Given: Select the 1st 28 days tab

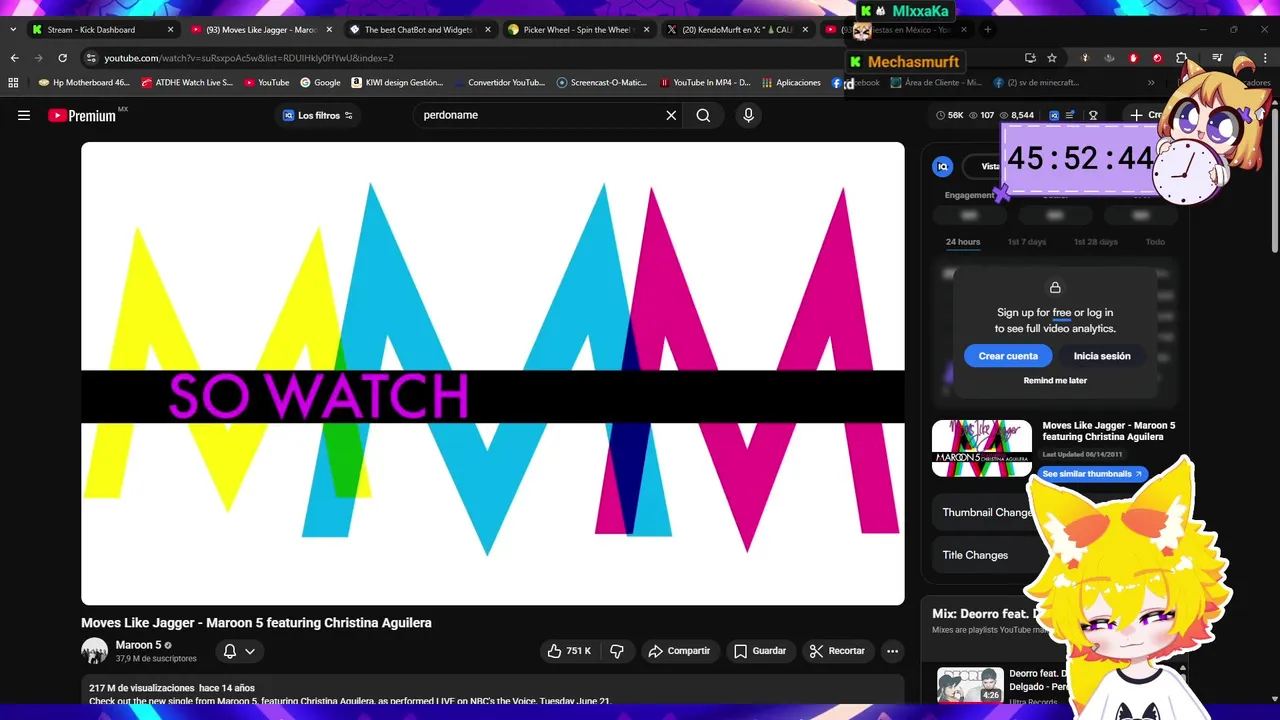Looking at the screenshot, I should coord(1096,242).
